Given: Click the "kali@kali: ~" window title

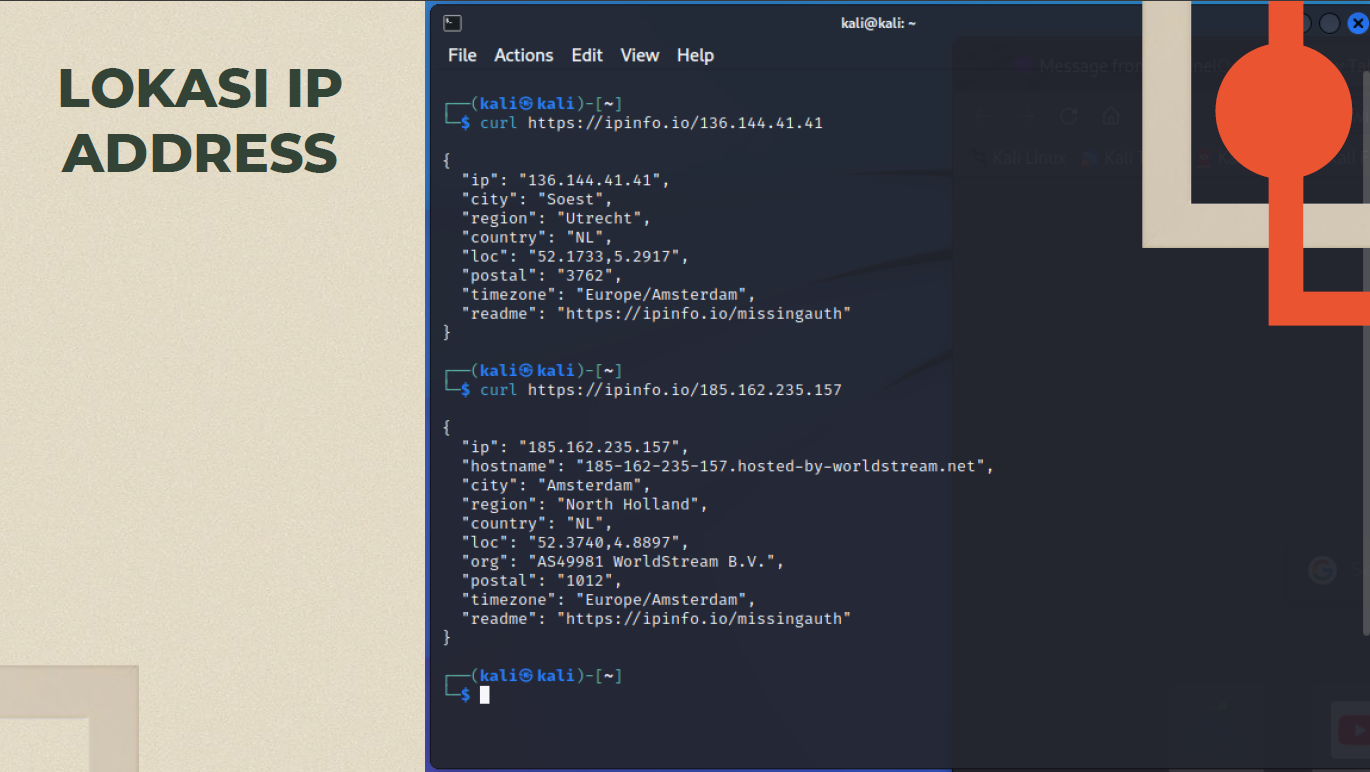Looking at the screenshot, I should tap(879, 23).
